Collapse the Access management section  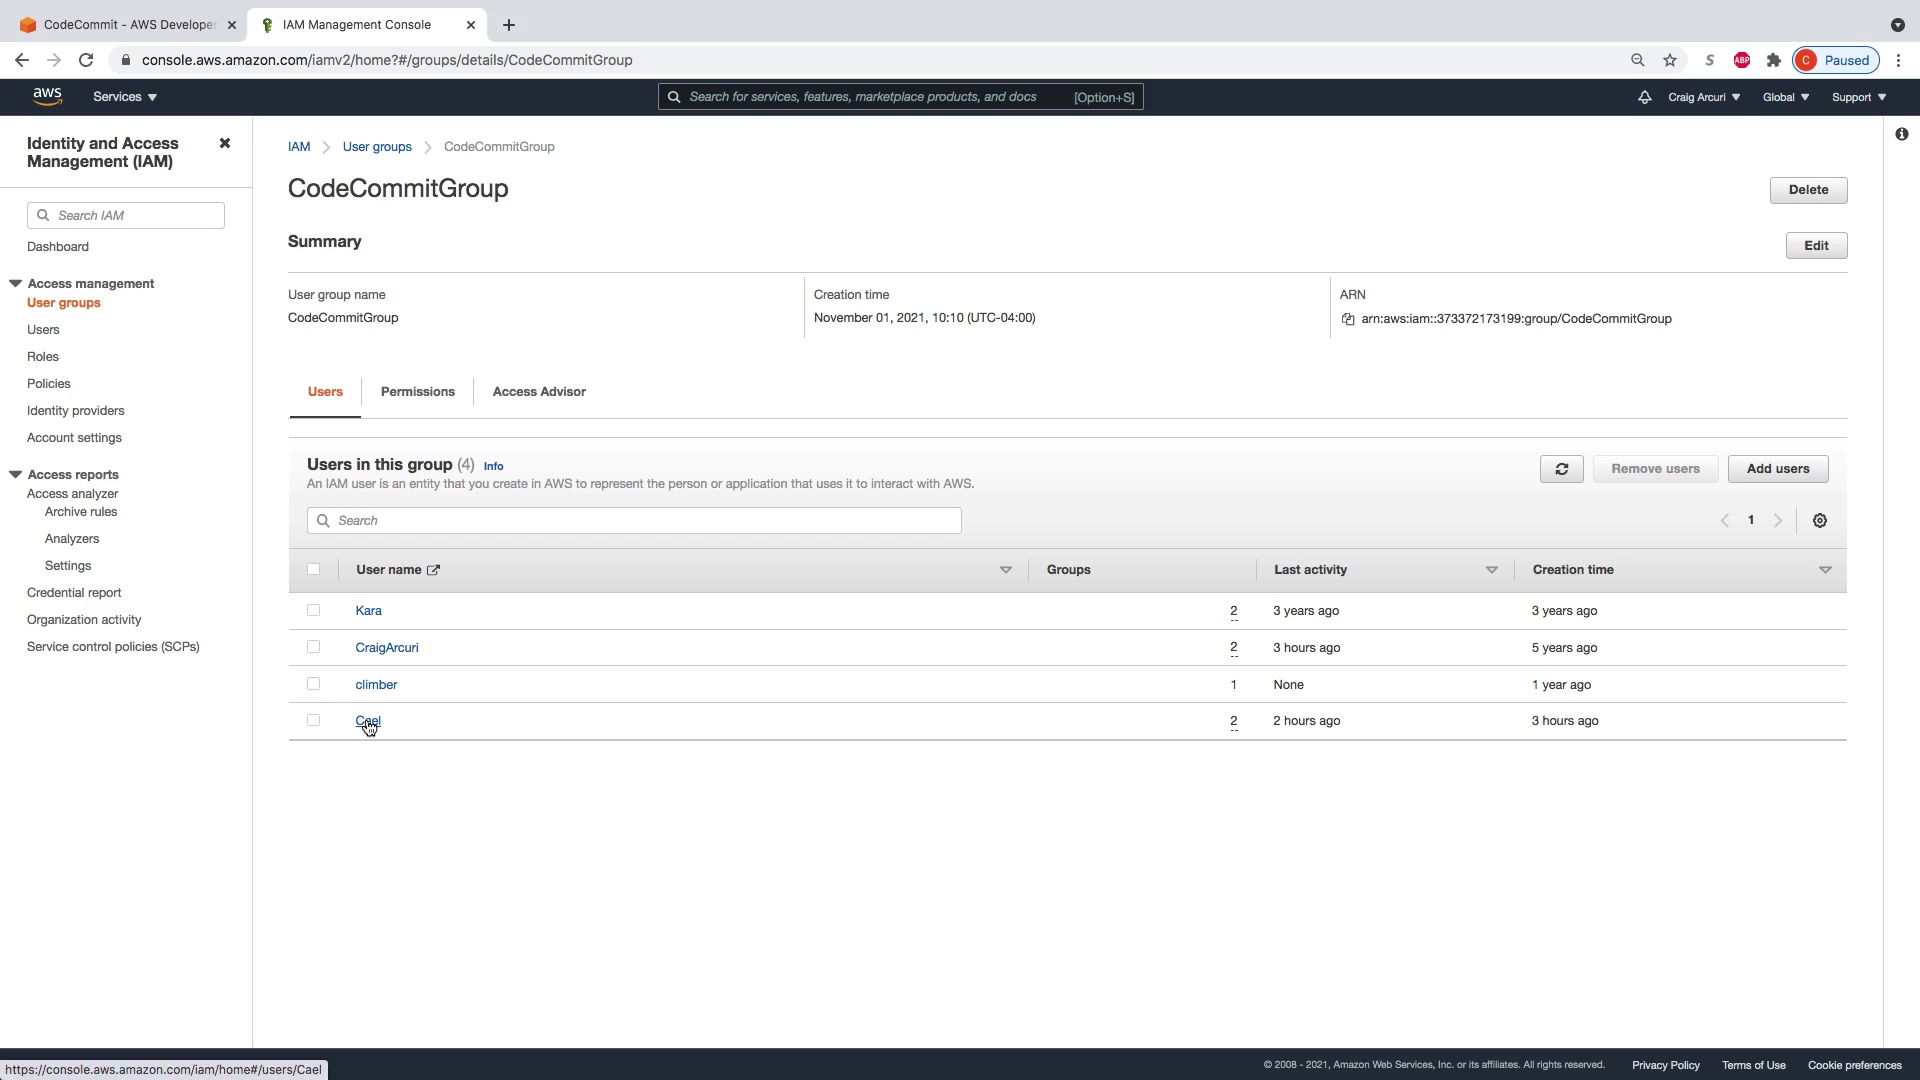pos(16,284)
